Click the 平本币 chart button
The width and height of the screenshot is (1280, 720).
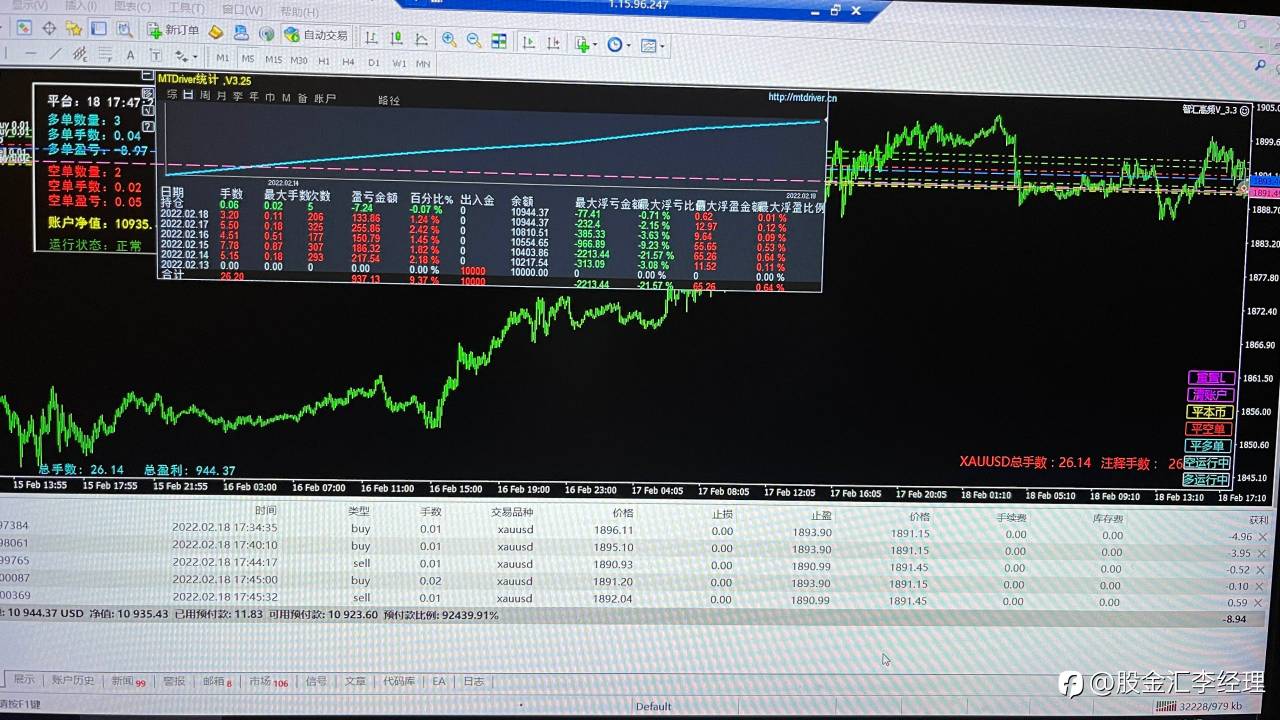point(1209,411)
